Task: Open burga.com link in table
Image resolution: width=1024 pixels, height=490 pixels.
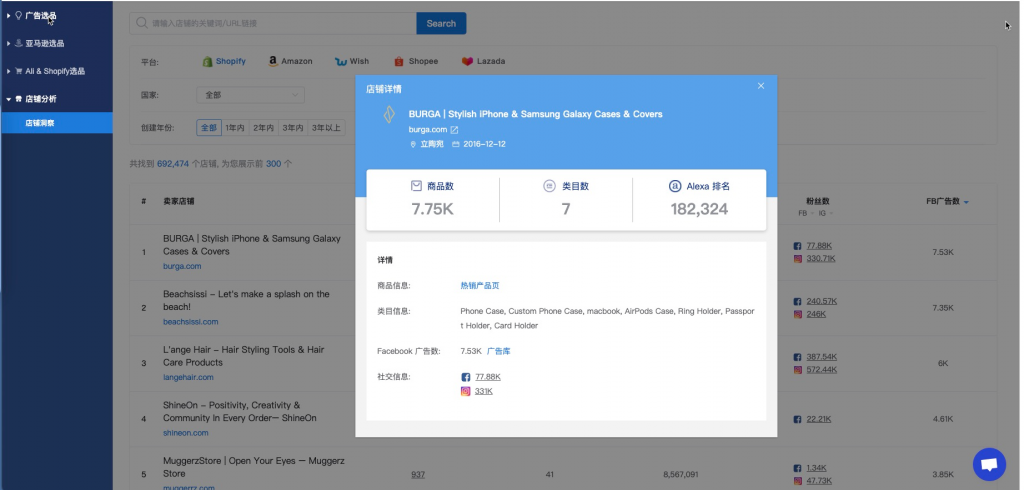Action: (x=182, y=267)
